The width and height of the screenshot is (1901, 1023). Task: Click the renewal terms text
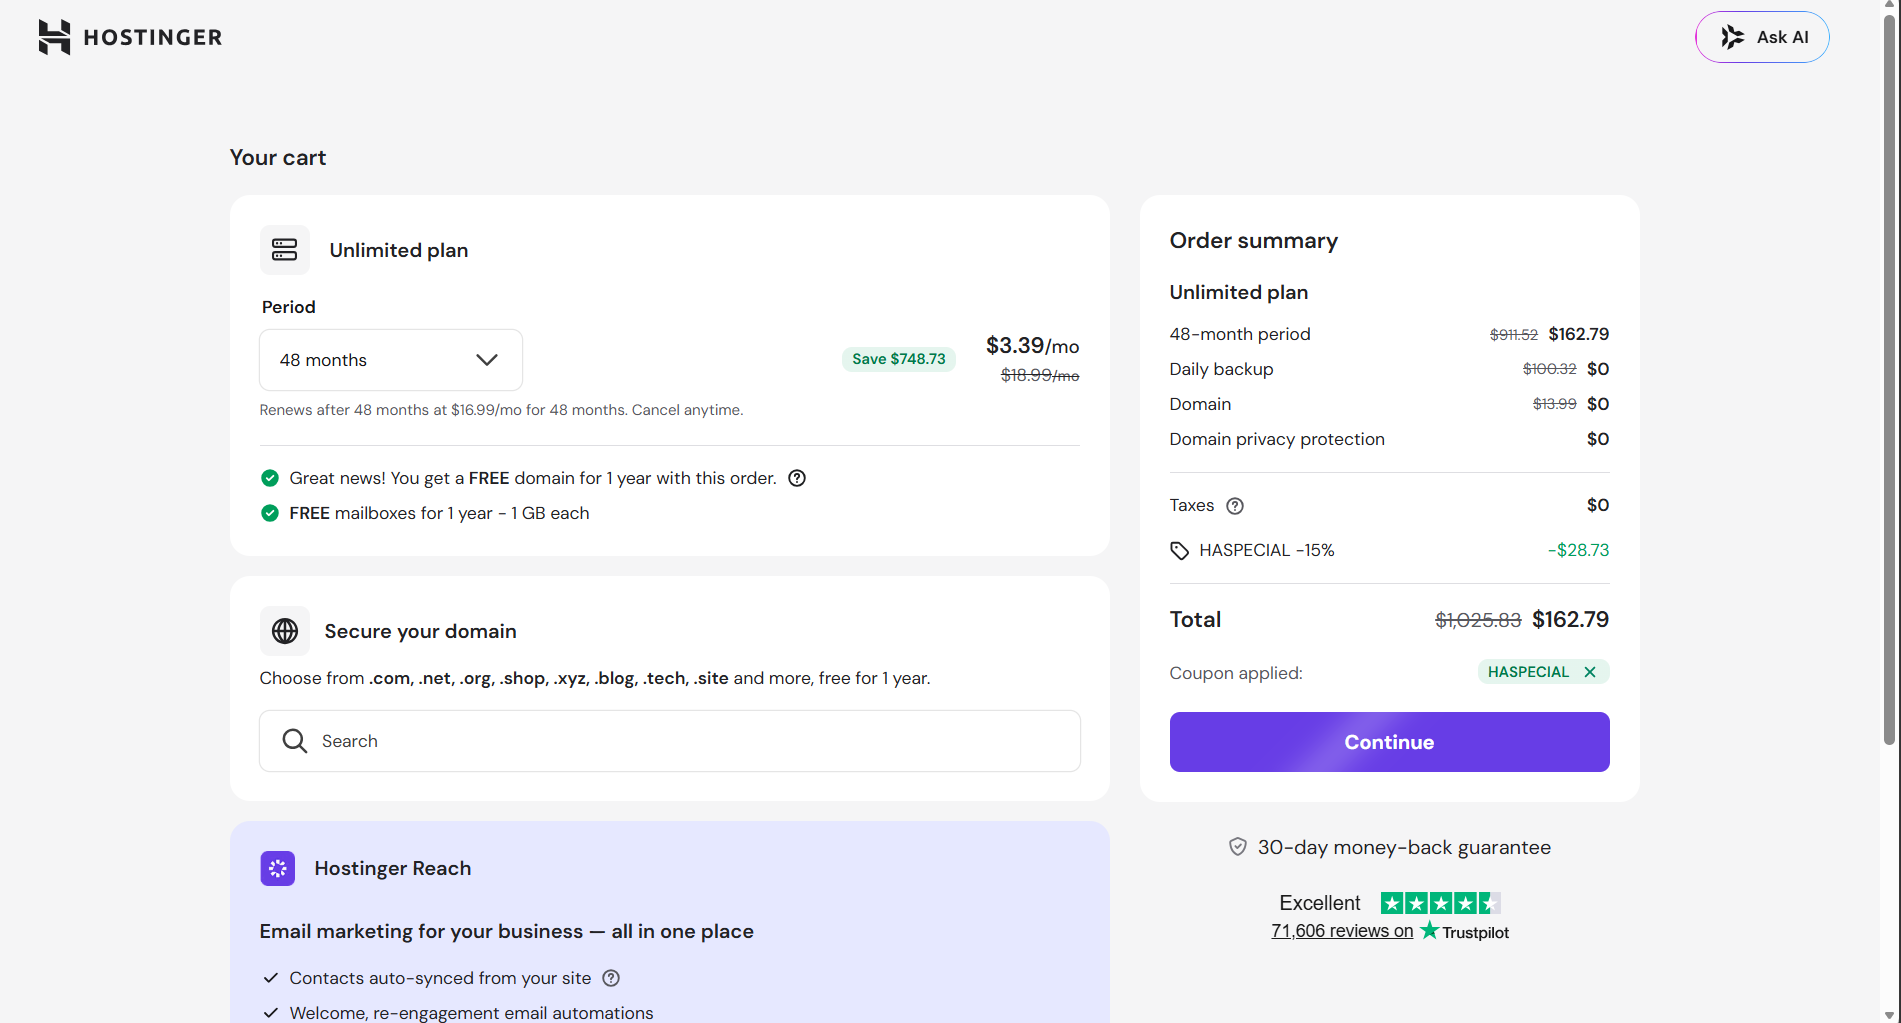click(x=501, y=410)
